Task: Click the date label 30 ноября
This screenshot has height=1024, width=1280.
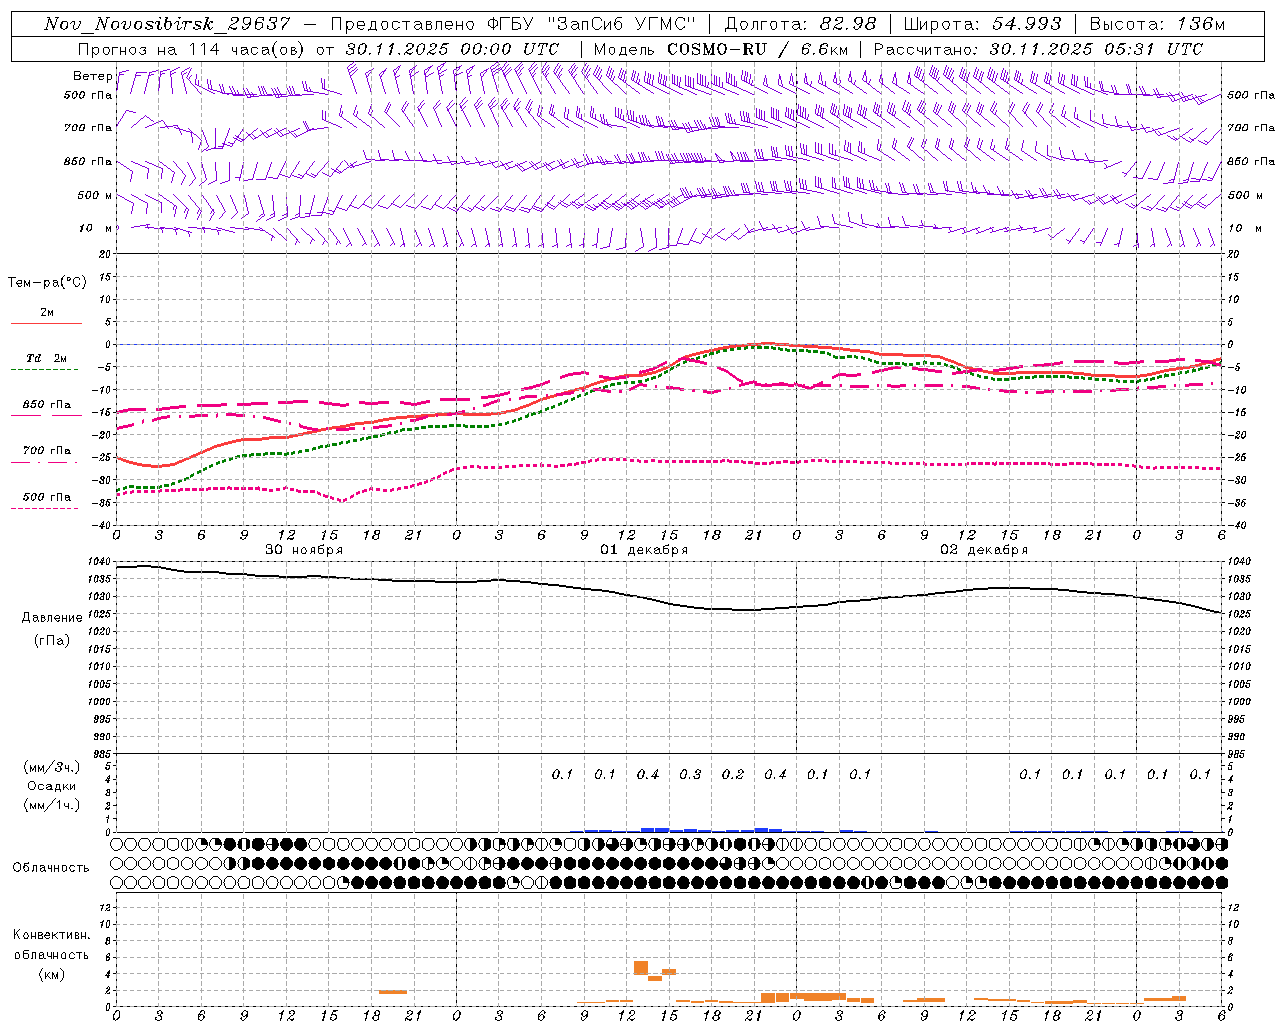Action: tap(304, 550)
